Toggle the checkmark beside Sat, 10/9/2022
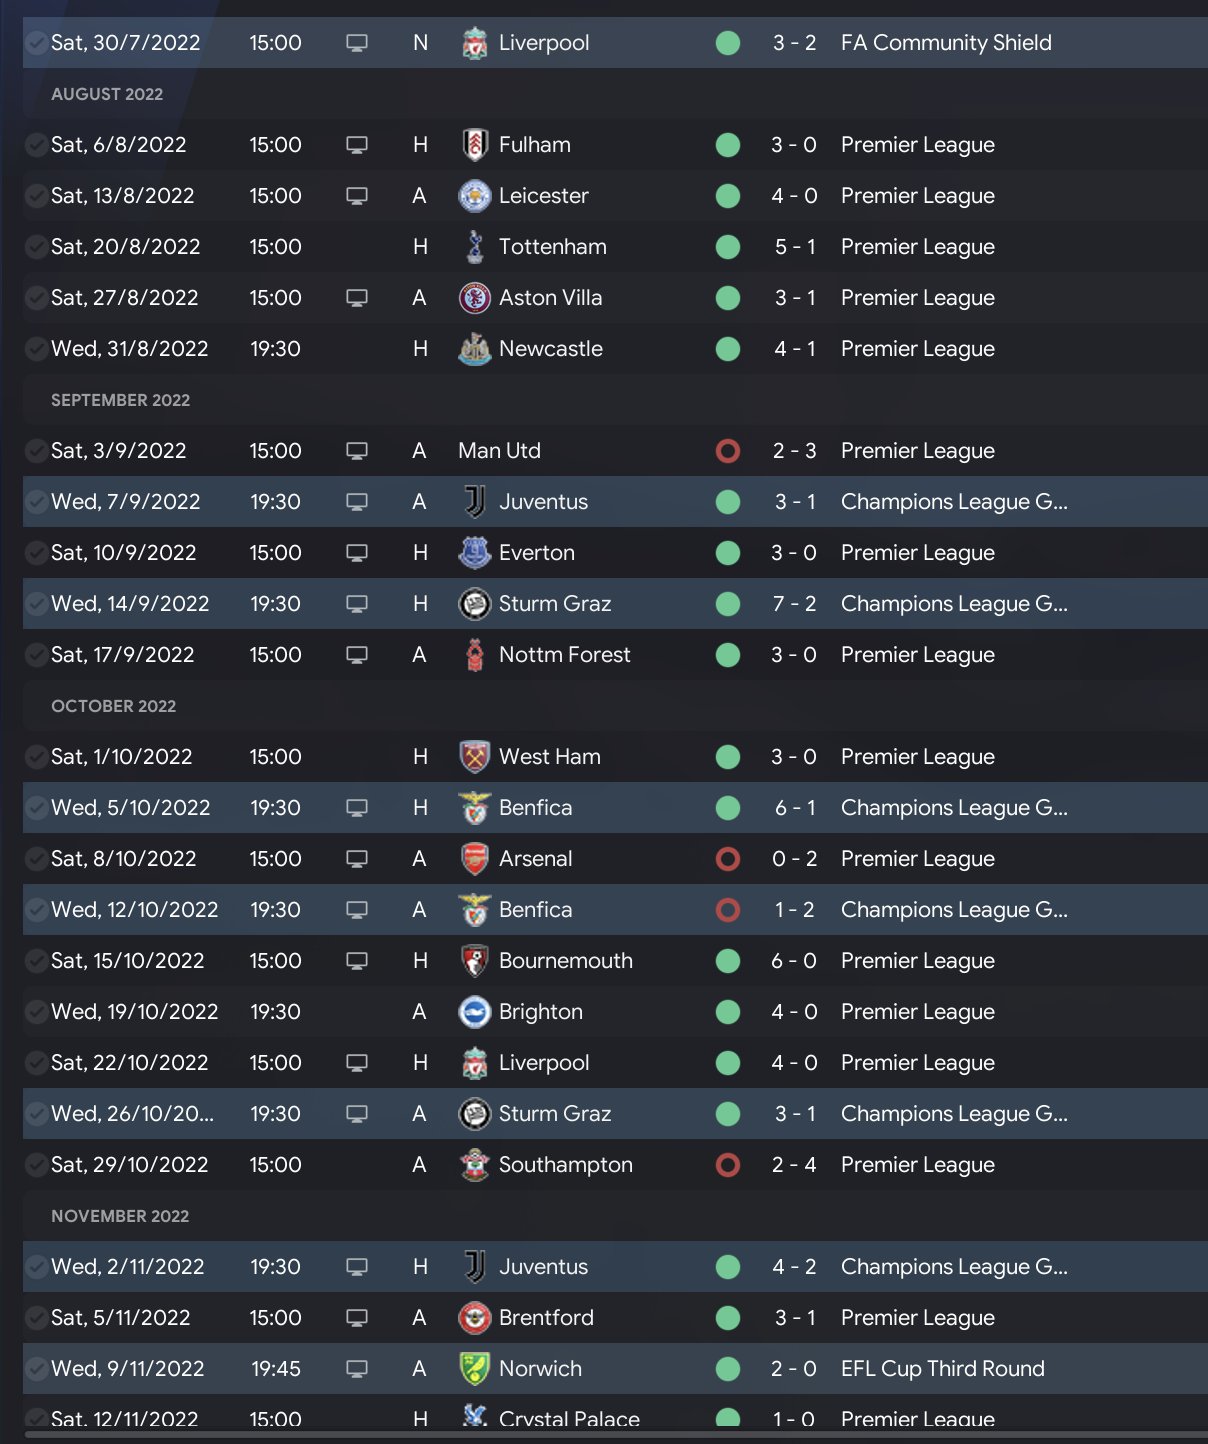Screen dimensions: 1208x1444 coord(36,553)
